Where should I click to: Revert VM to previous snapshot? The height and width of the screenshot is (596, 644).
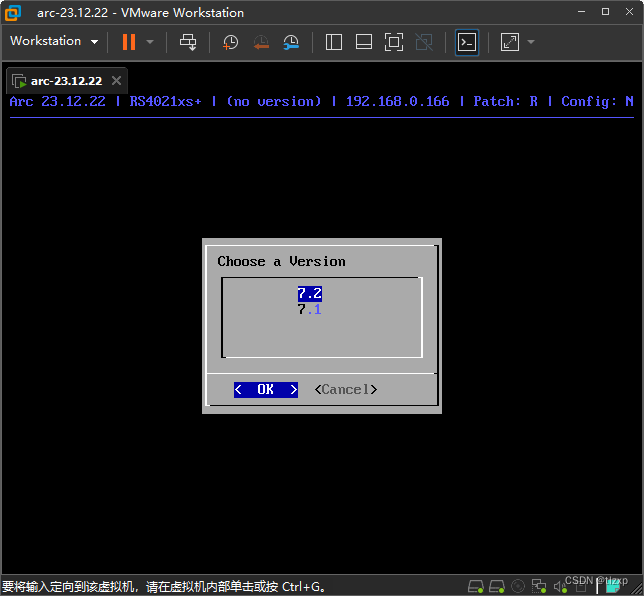pyautogui.click(x=261, y=42)
